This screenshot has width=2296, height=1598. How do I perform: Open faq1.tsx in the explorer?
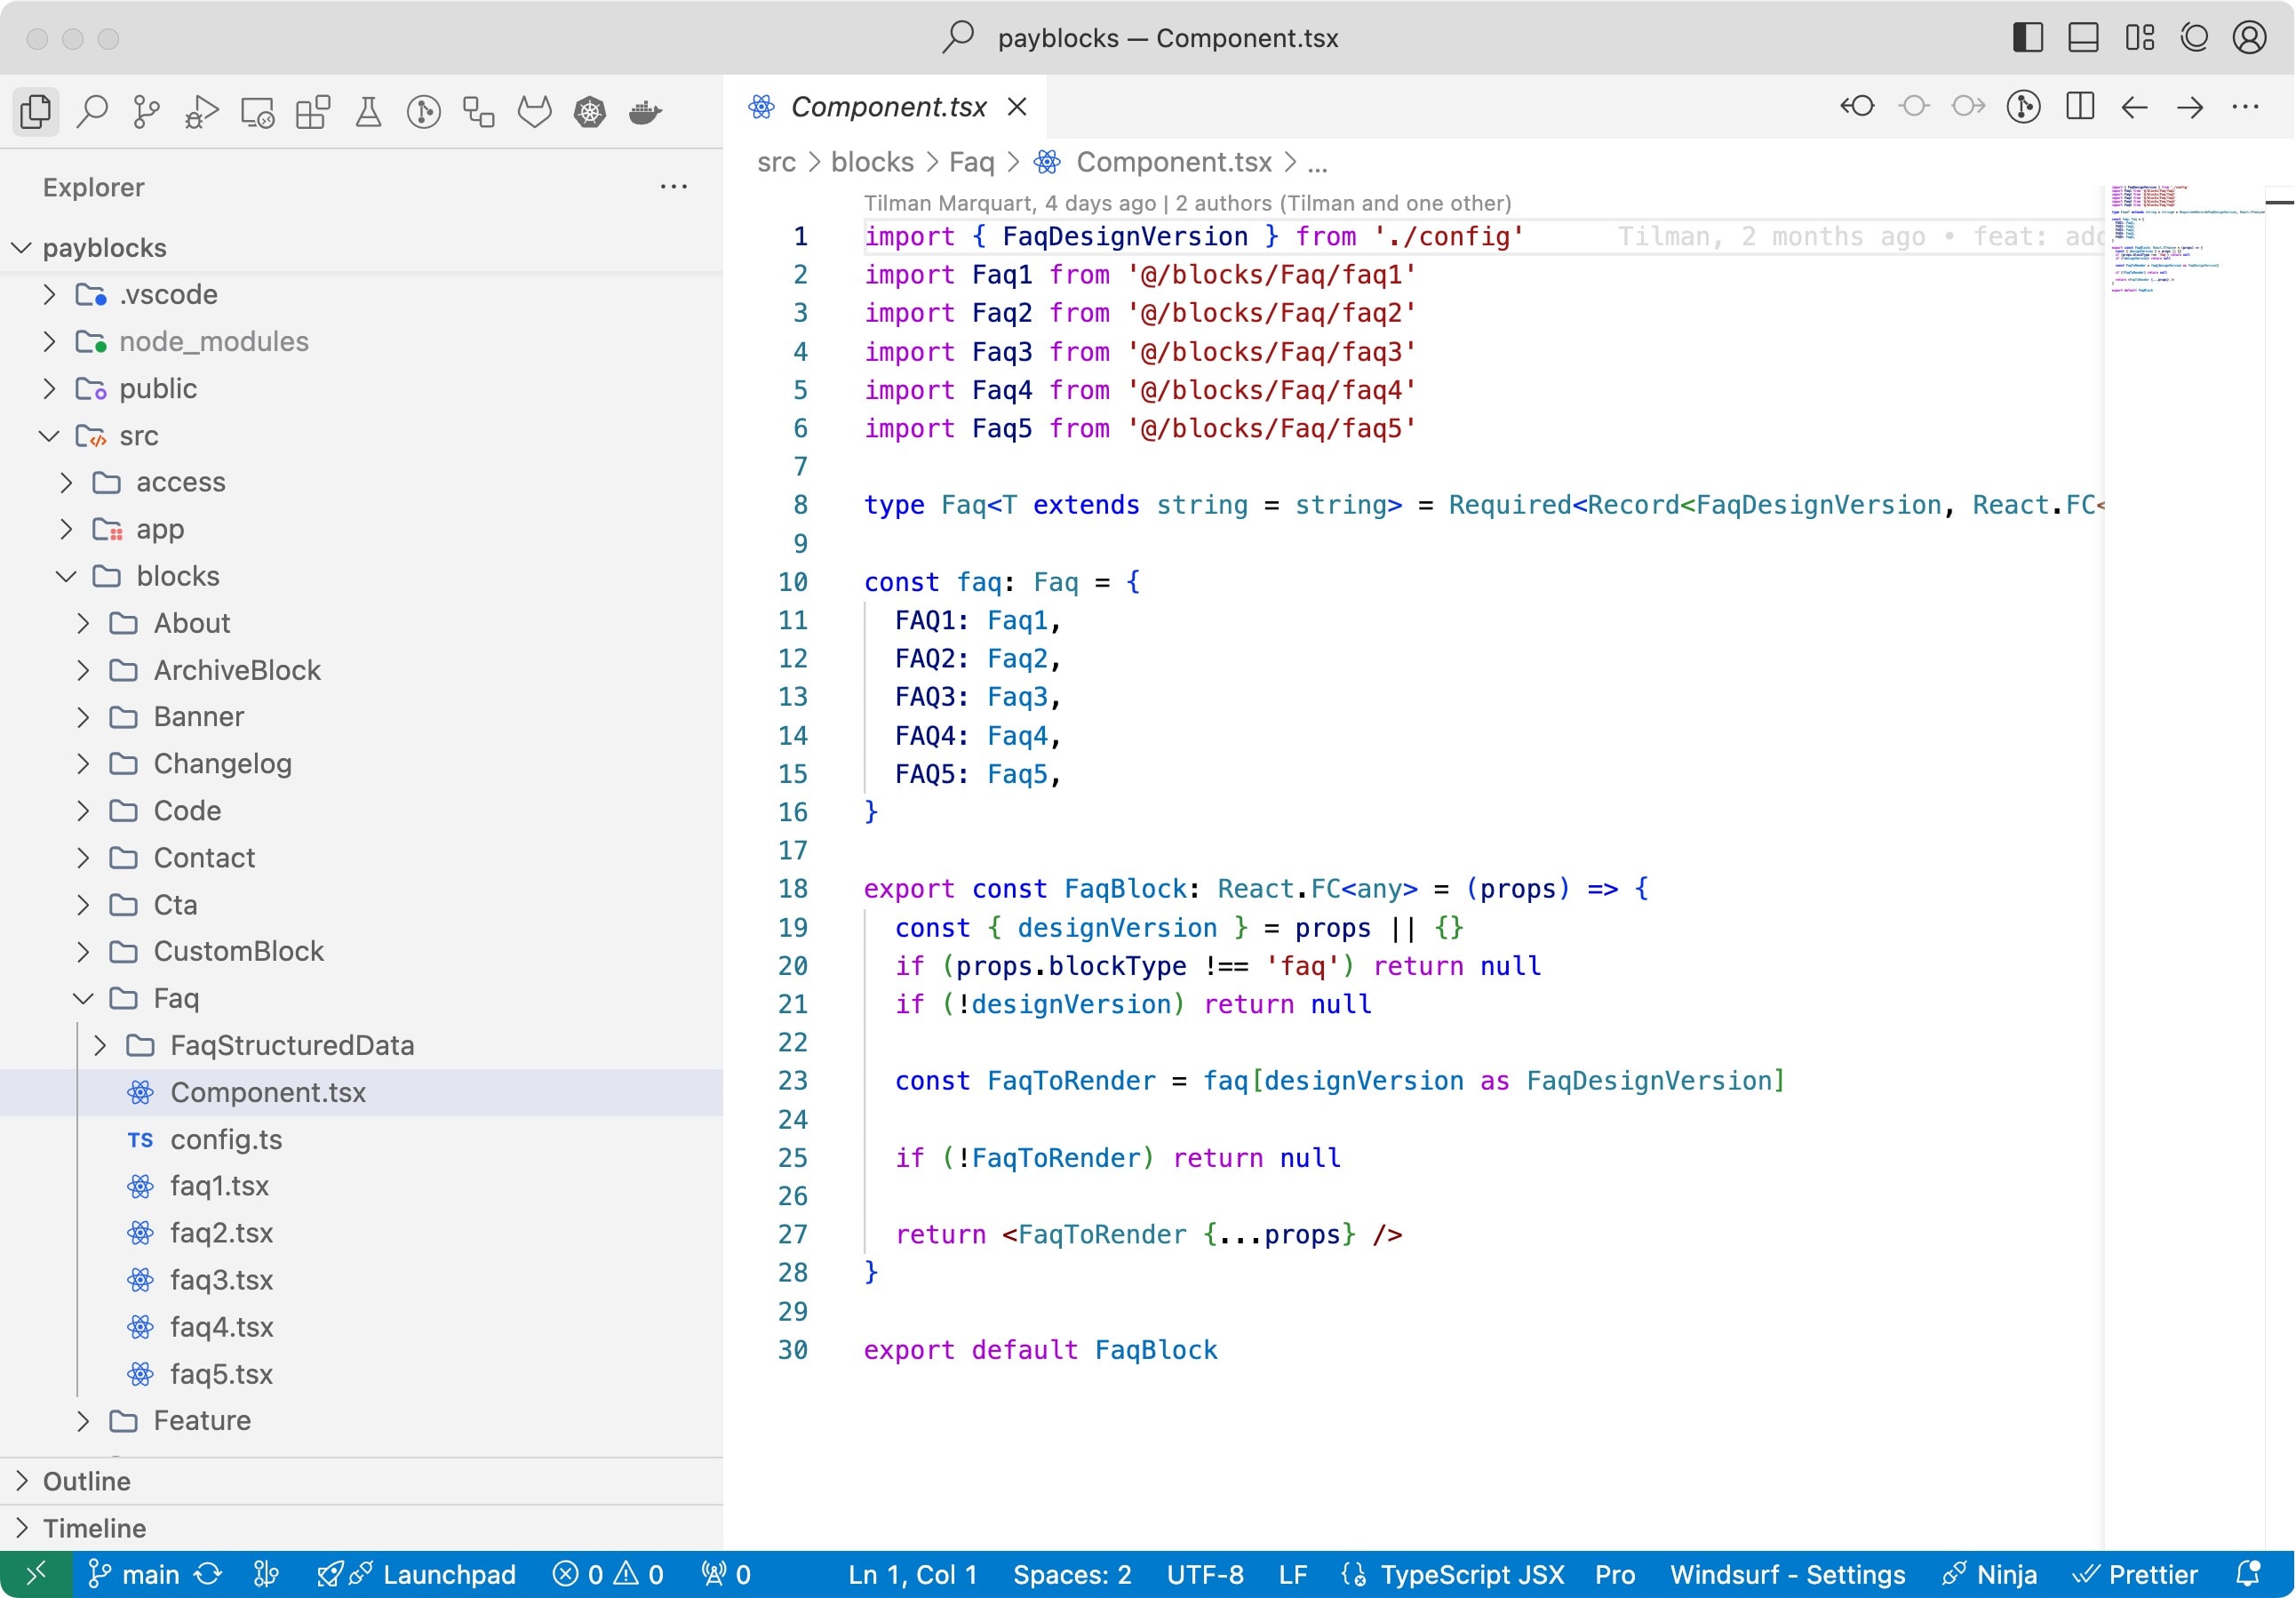pyautogui.click(x=361, y=1186)
